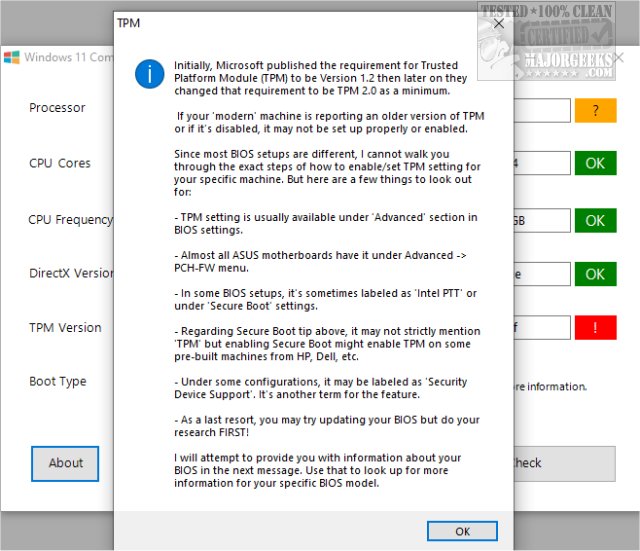The height and width of the screenshot is (551, 640).
Task: Click the TPM dialog title text
Action: pyautogui.click(x=129, y=23)
